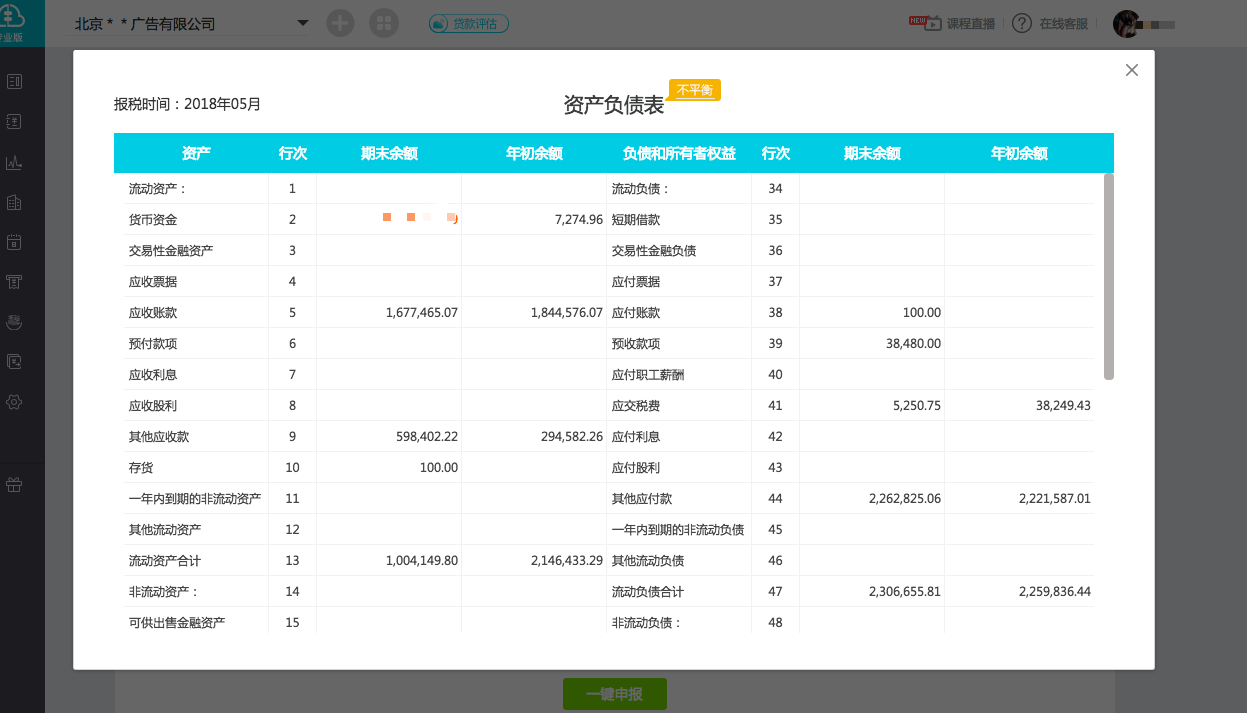Open the four-square grid icon
Image resolution: width=1247 pixels, height=713 pixels.
tap(383, 23)
